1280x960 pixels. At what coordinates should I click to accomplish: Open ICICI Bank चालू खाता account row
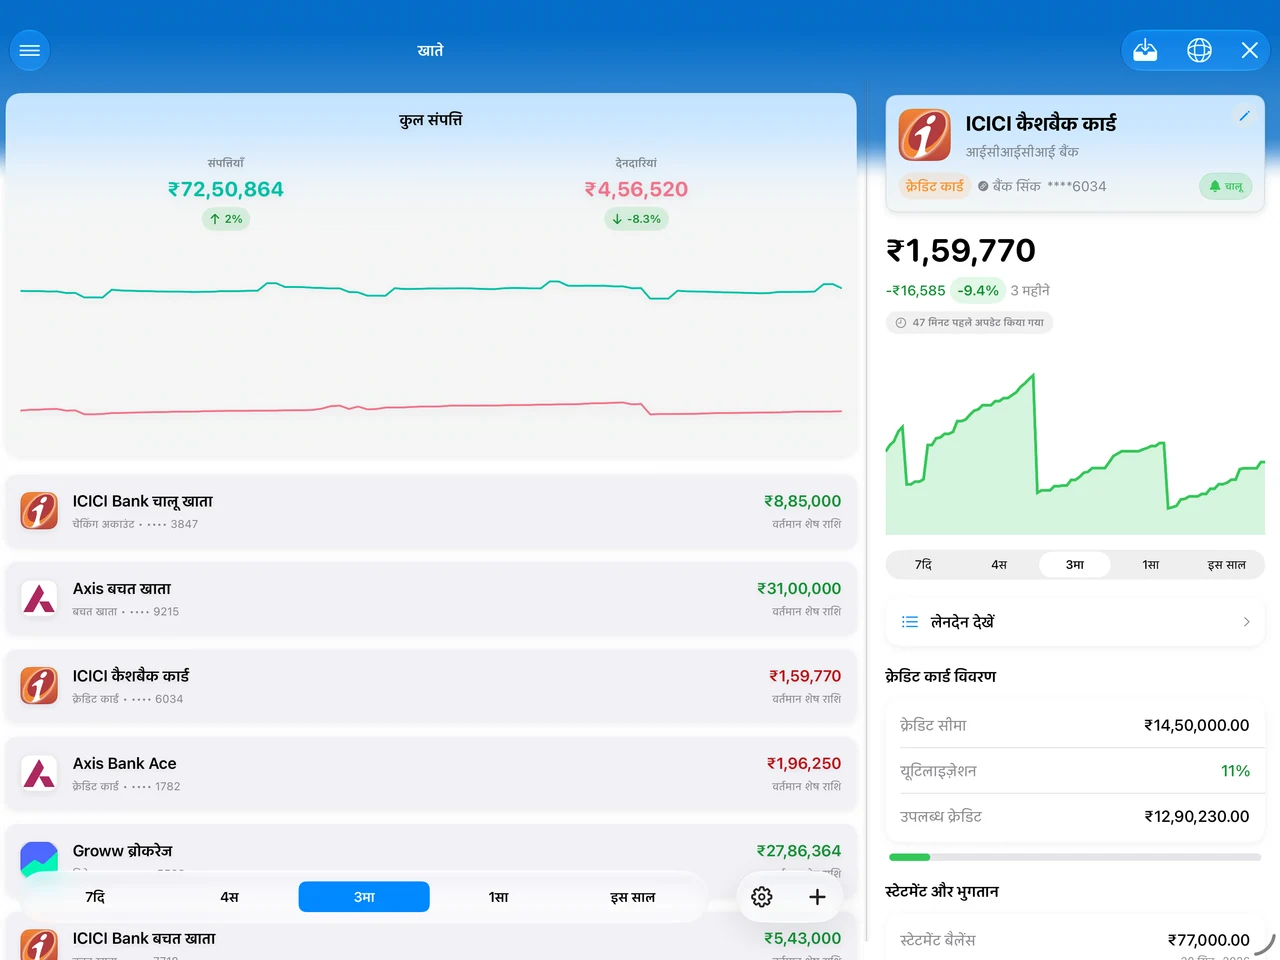click(431, 511)
